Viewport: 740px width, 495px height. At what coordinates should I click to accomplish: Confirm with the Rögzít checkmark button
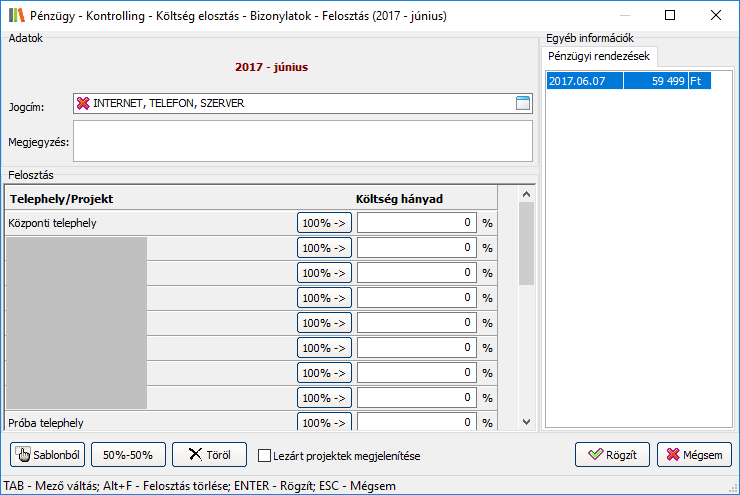(612, 455)
